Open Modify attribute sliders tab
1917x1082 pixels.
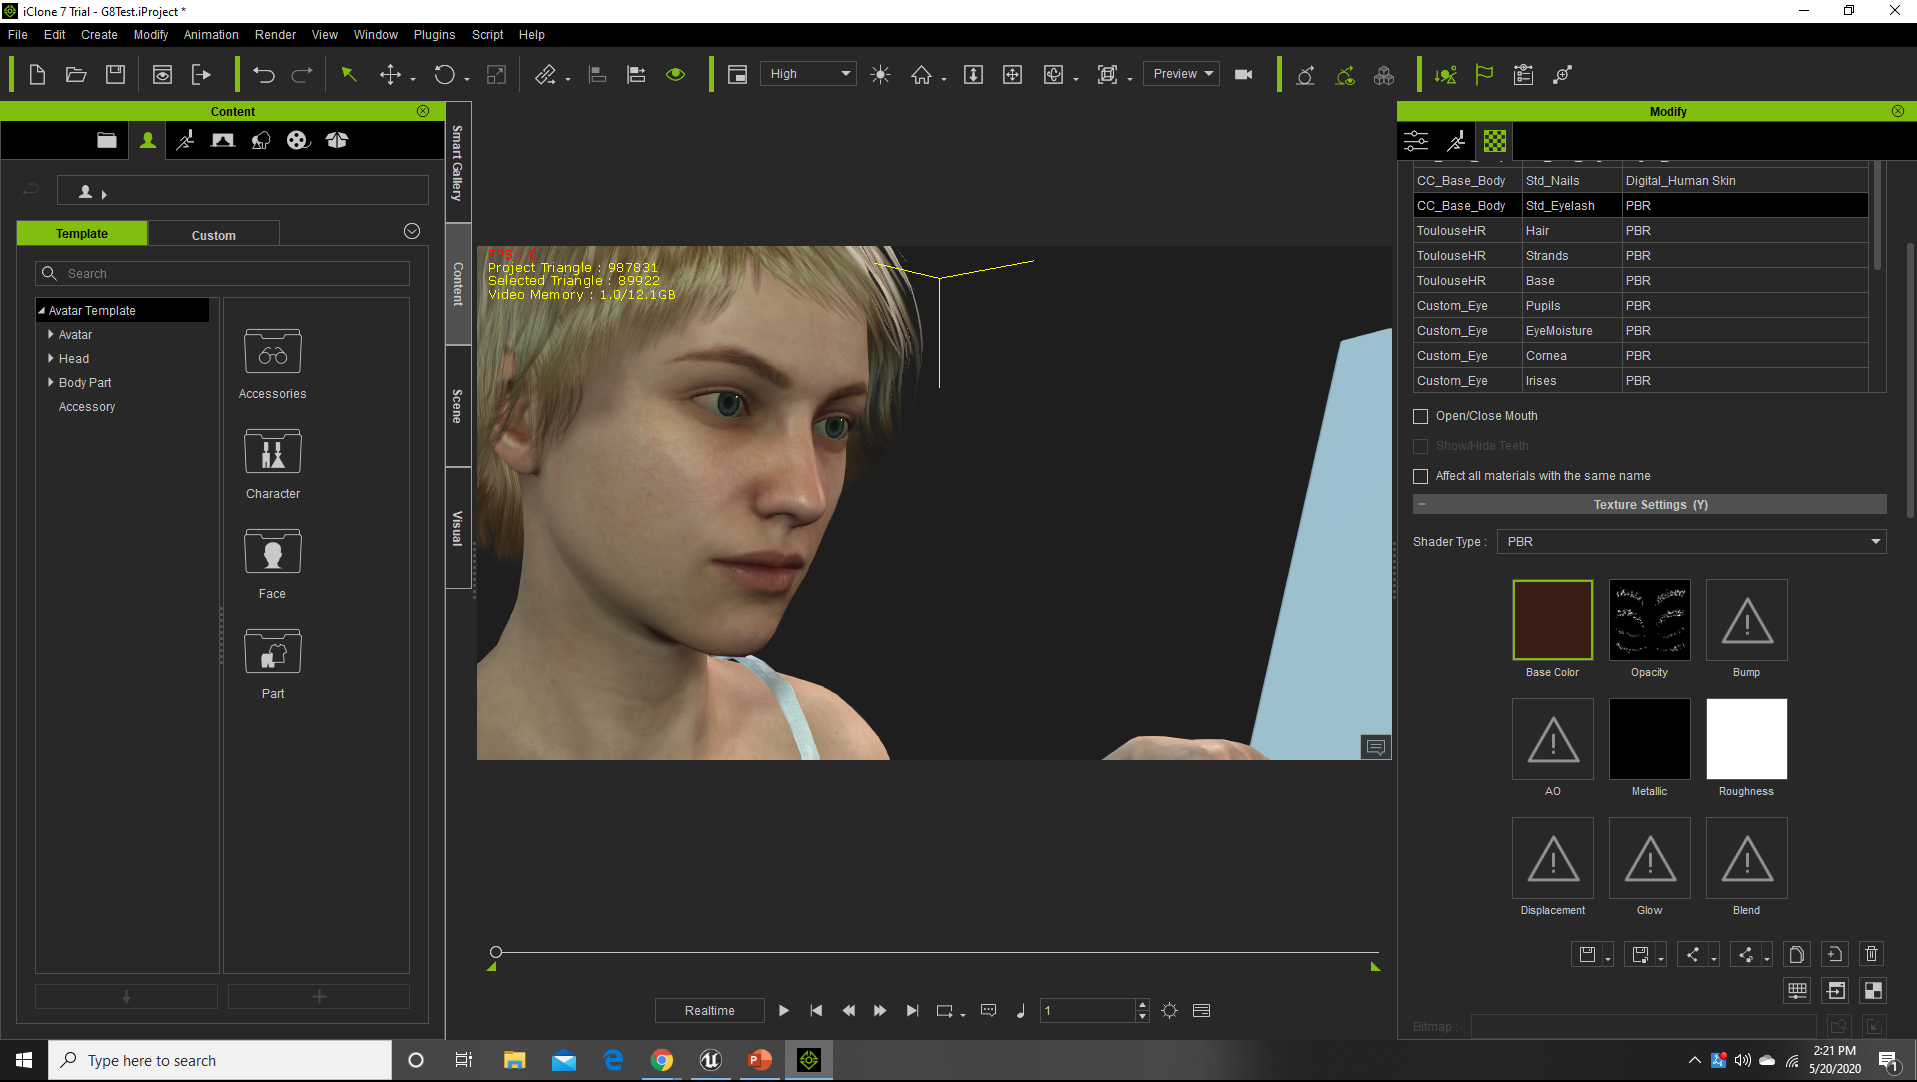(1416, 141)
